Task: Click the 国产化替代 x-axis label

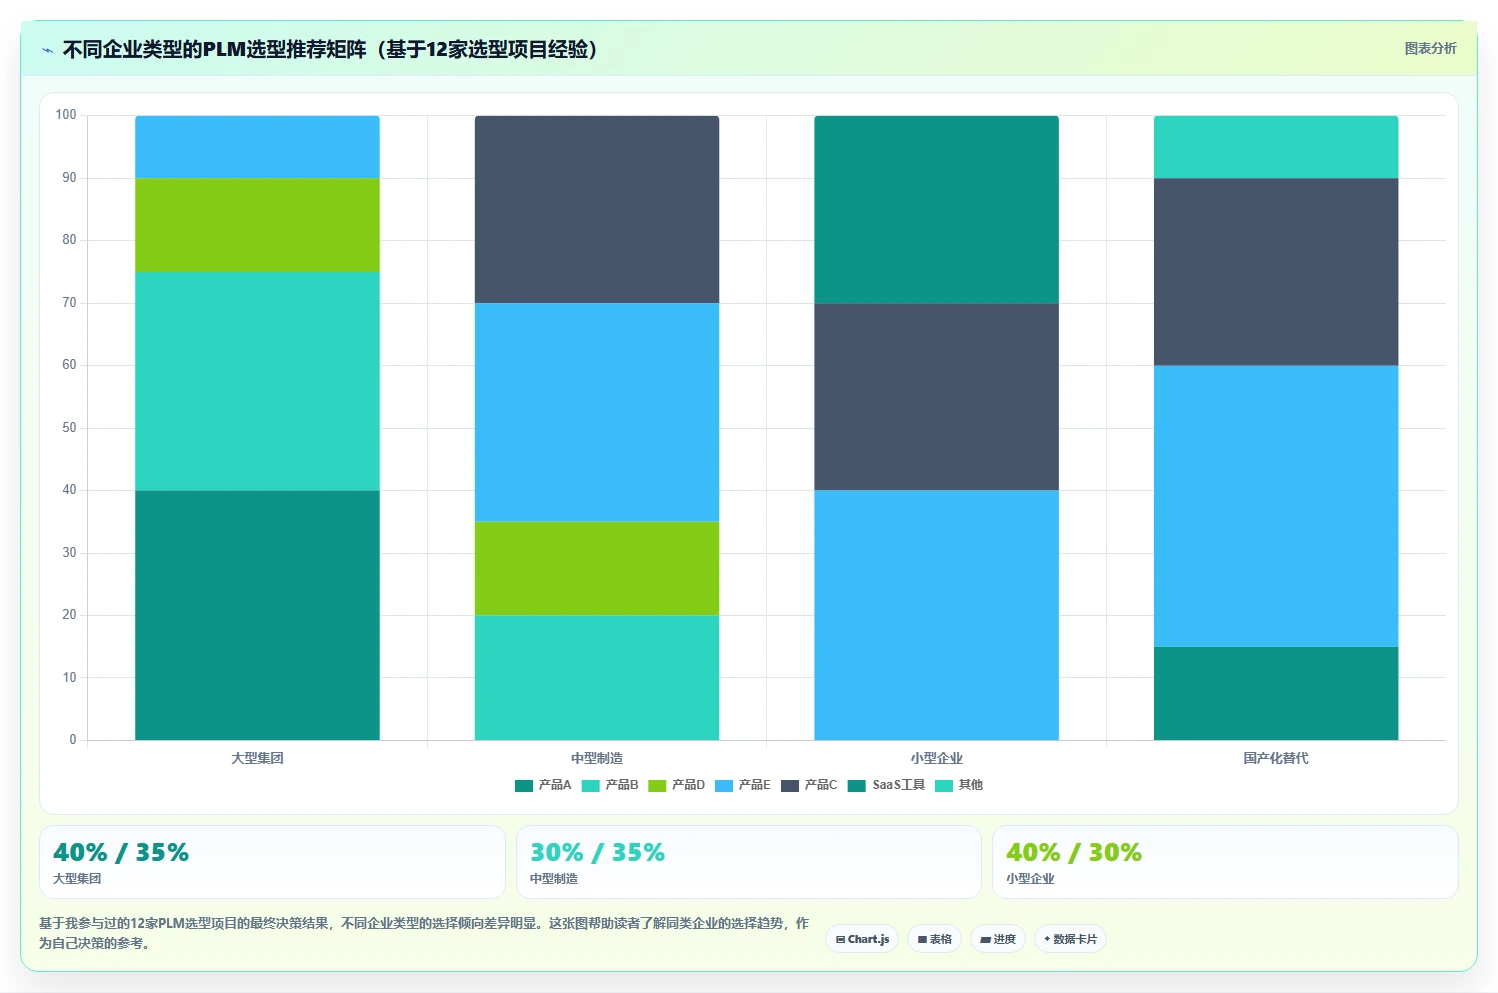Action: 1276,758
